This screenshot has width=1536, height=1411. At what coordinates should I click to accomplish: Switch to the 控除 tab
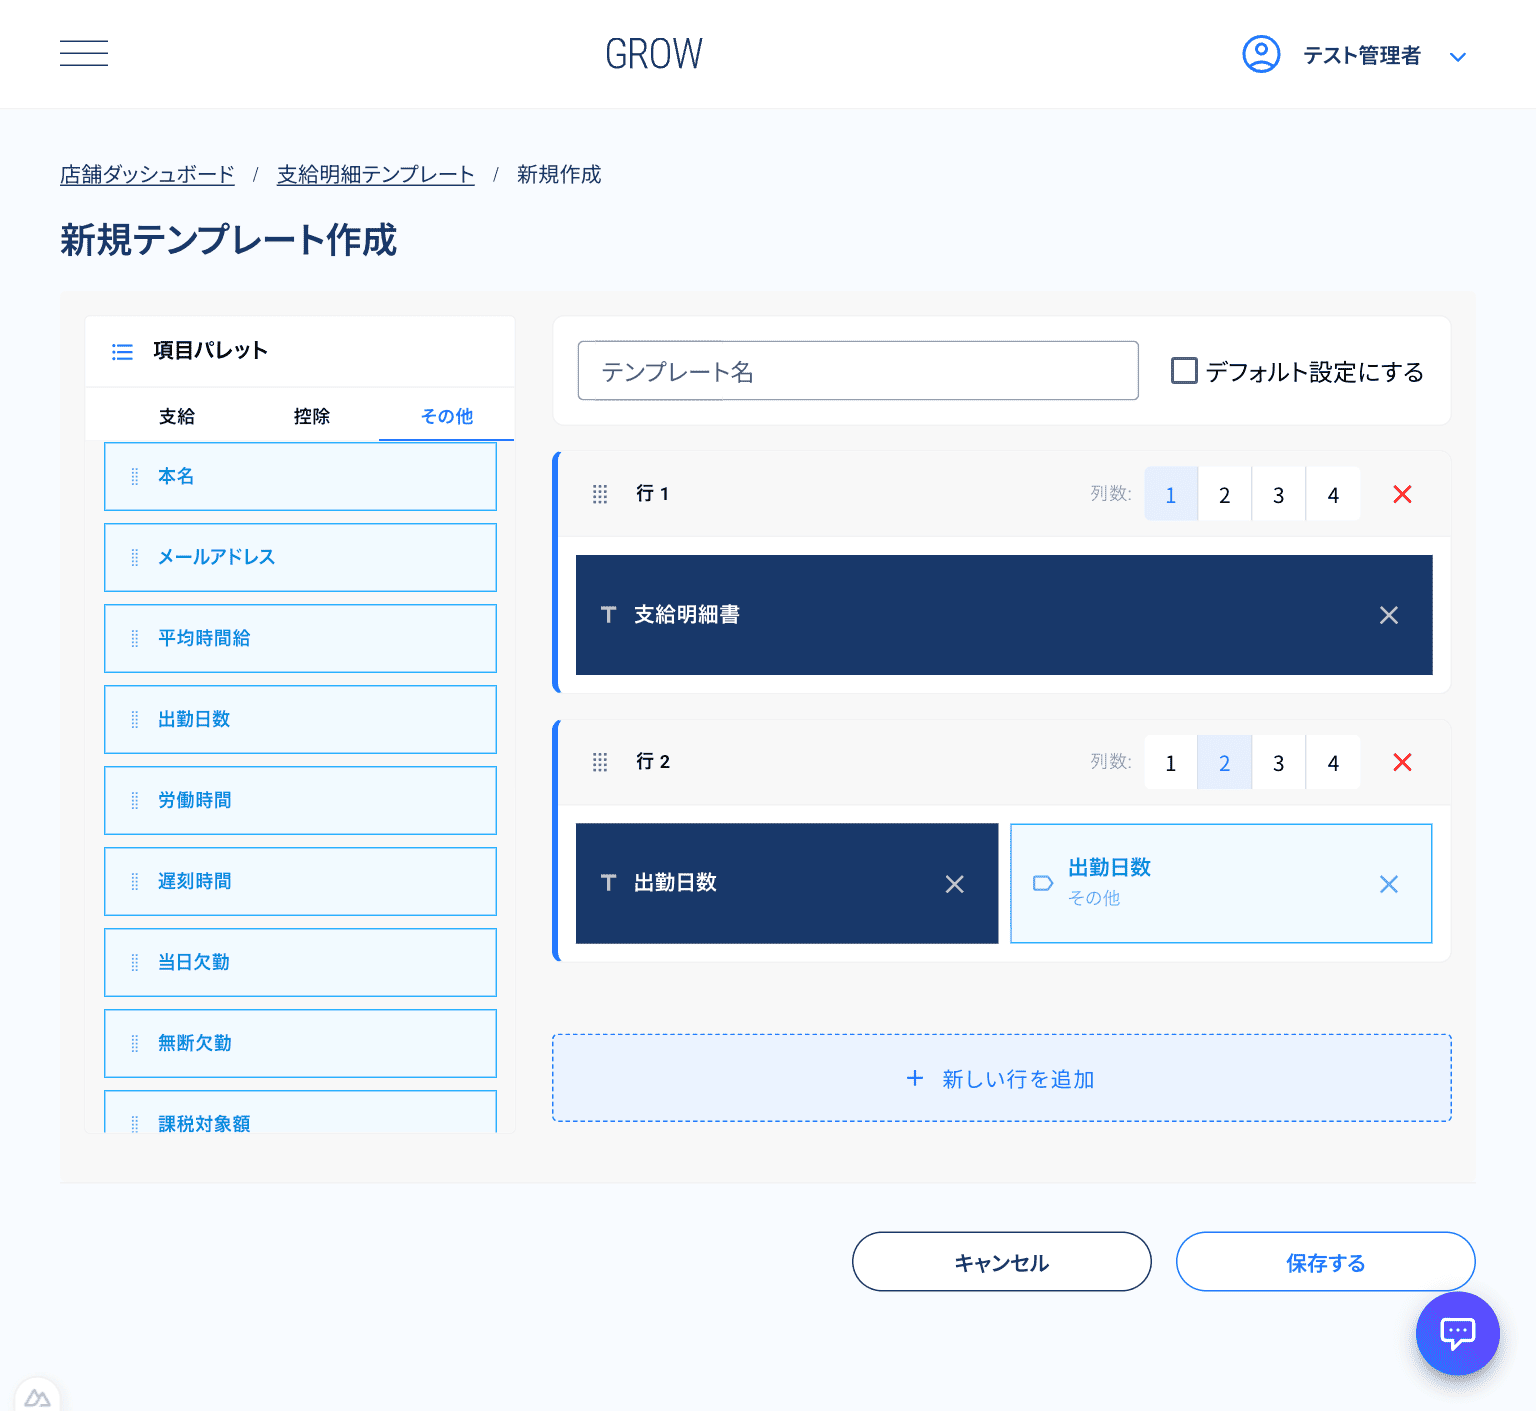[311, 416]
